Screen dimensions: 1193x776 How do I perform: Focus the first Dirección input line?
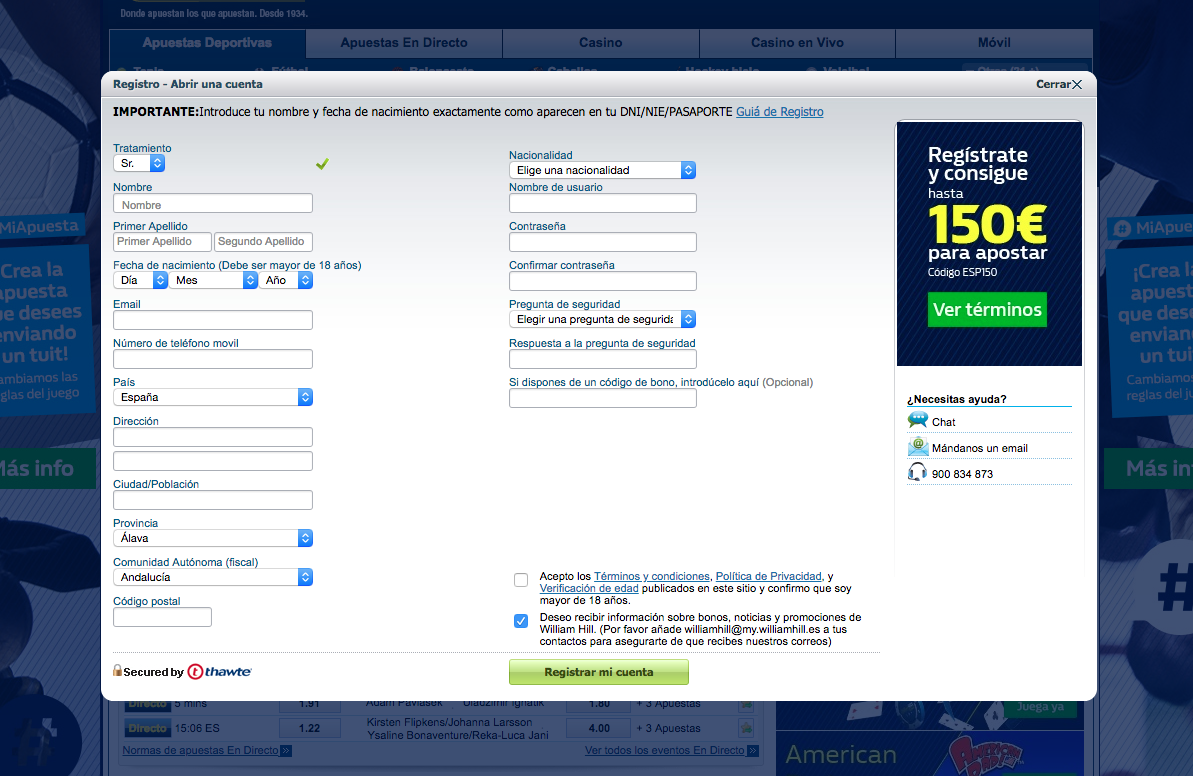[213, 437]
